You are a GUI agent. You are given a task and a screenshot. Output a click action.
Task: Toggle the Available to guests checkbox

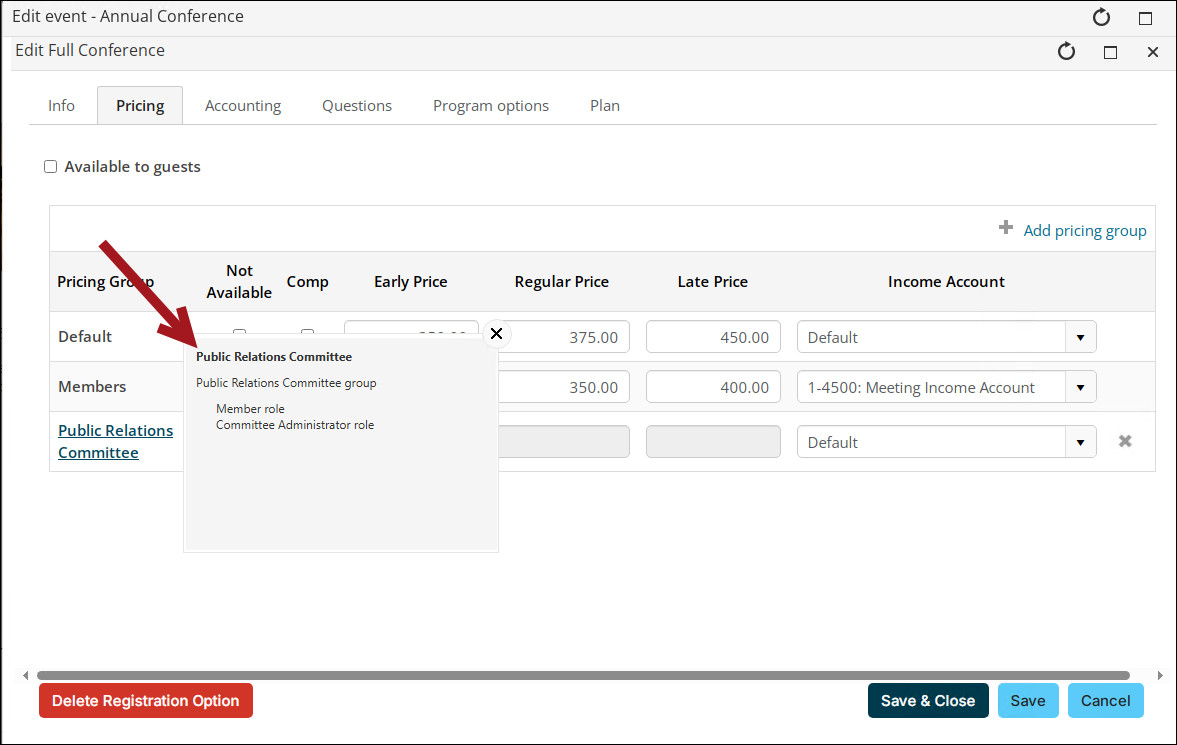[50, 167]
